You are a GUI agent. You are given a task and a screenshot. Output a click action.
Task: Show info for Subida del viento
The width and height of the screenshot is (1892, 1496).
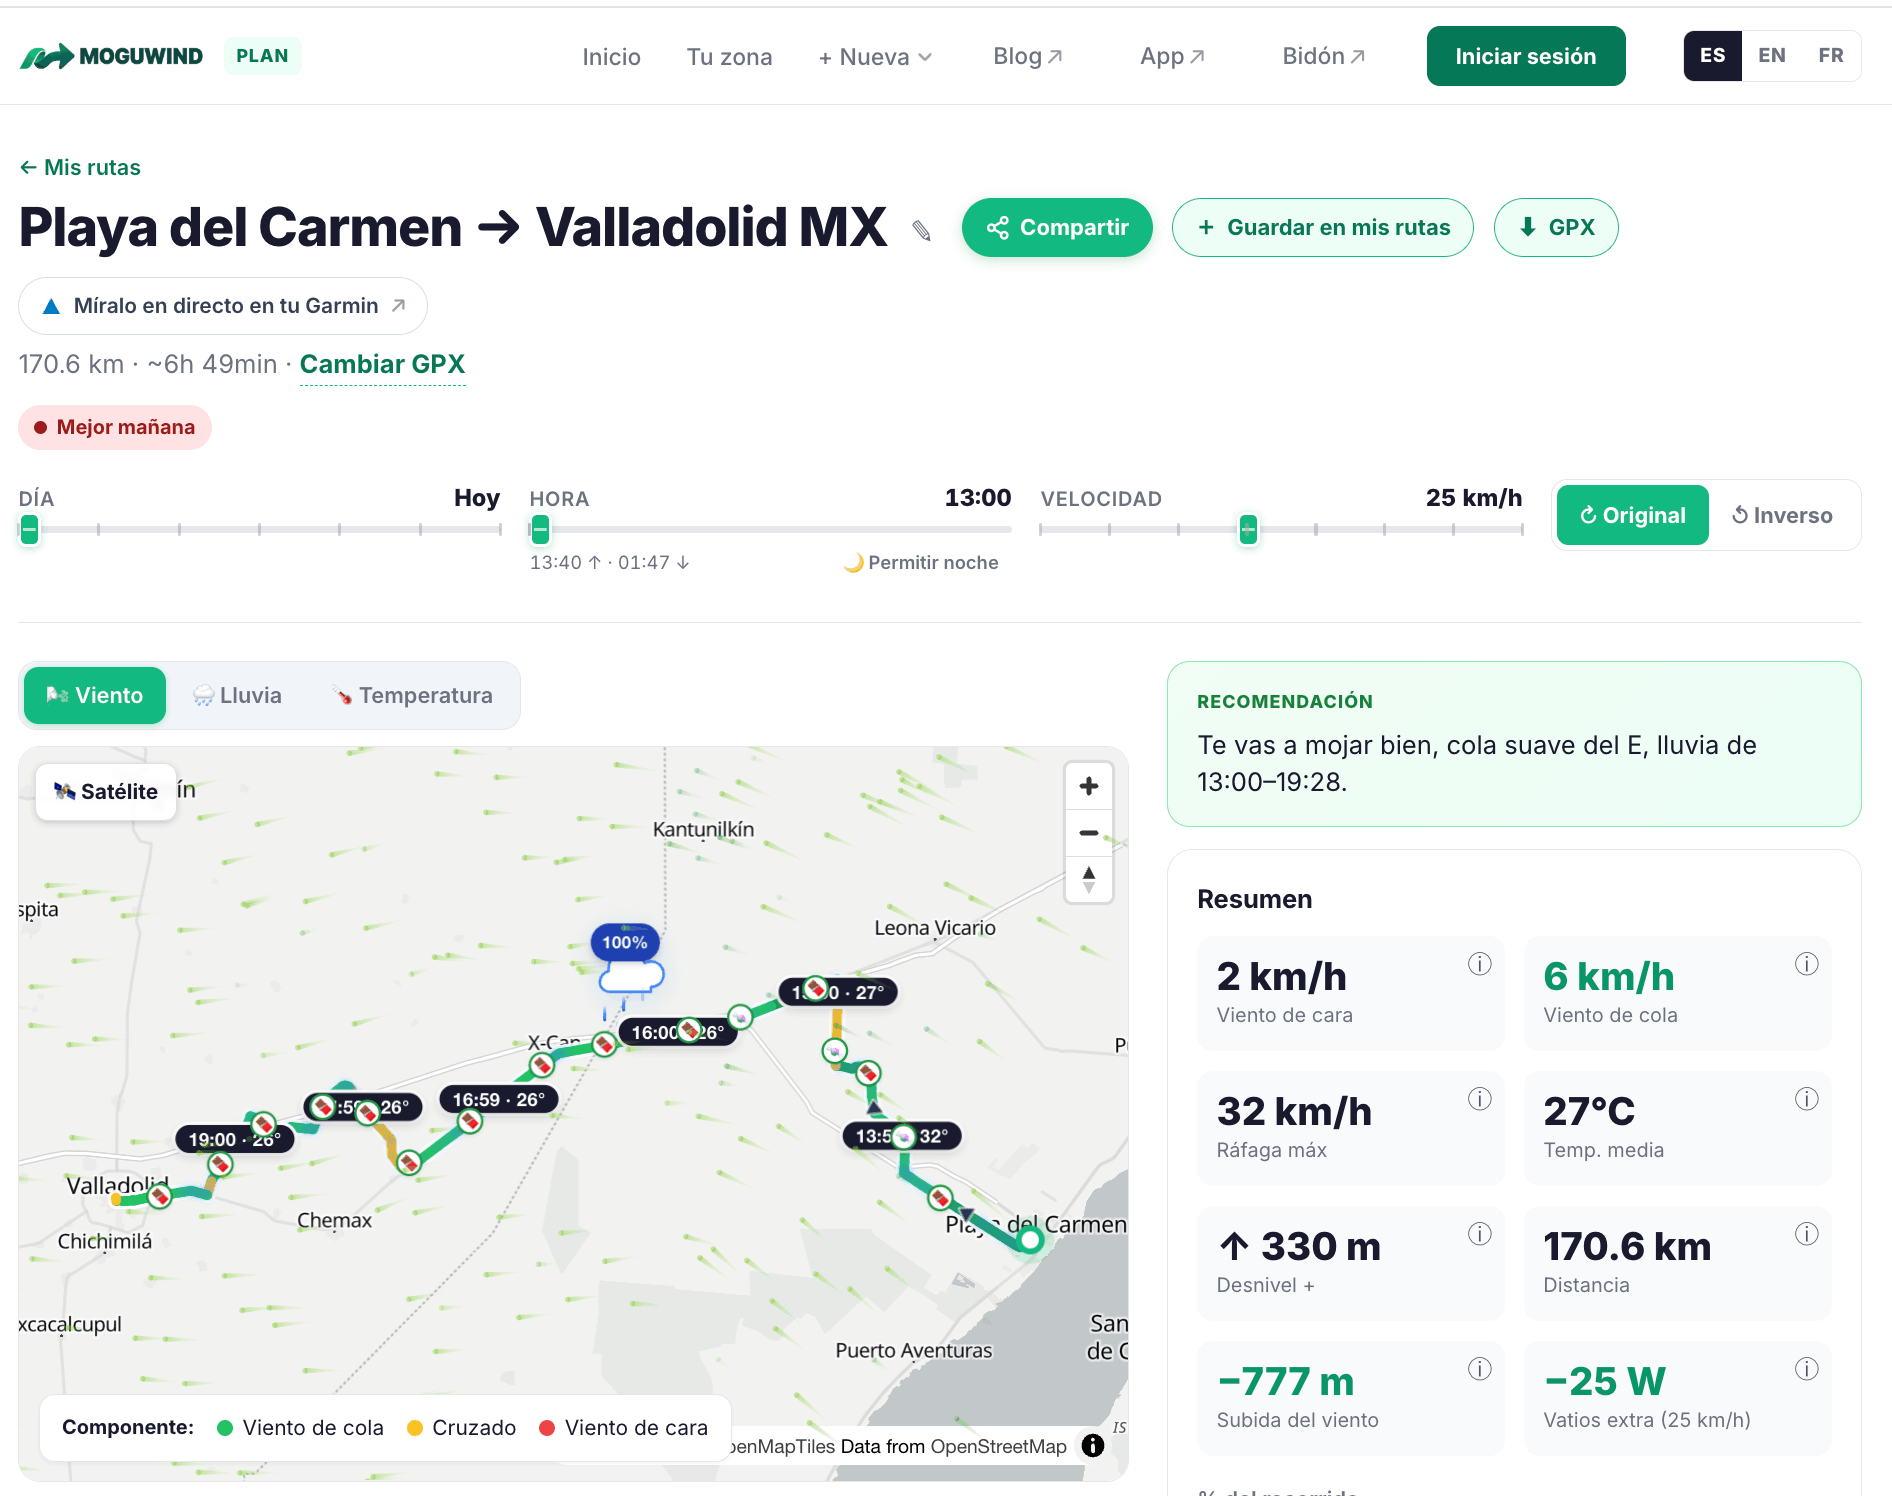(x=1479, y=1369)
